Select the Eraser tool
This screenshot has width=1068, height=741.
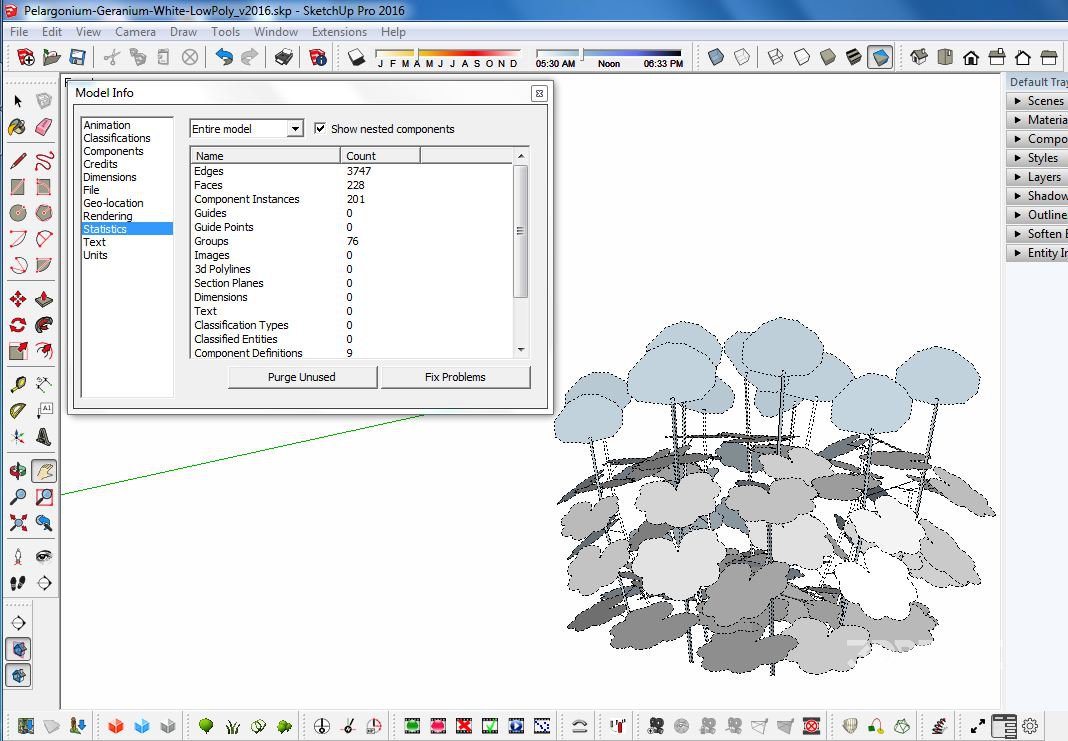43,127
